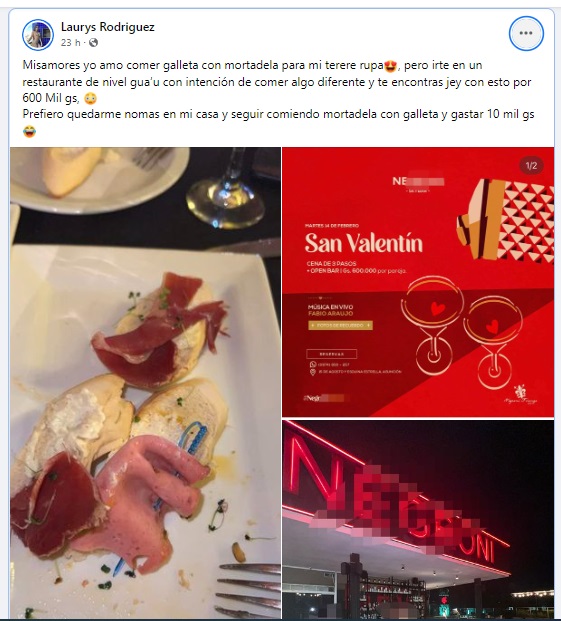Click the 1/2 image counter badge
Viewport: 561px width, 621px height.
tap(531, 166)
